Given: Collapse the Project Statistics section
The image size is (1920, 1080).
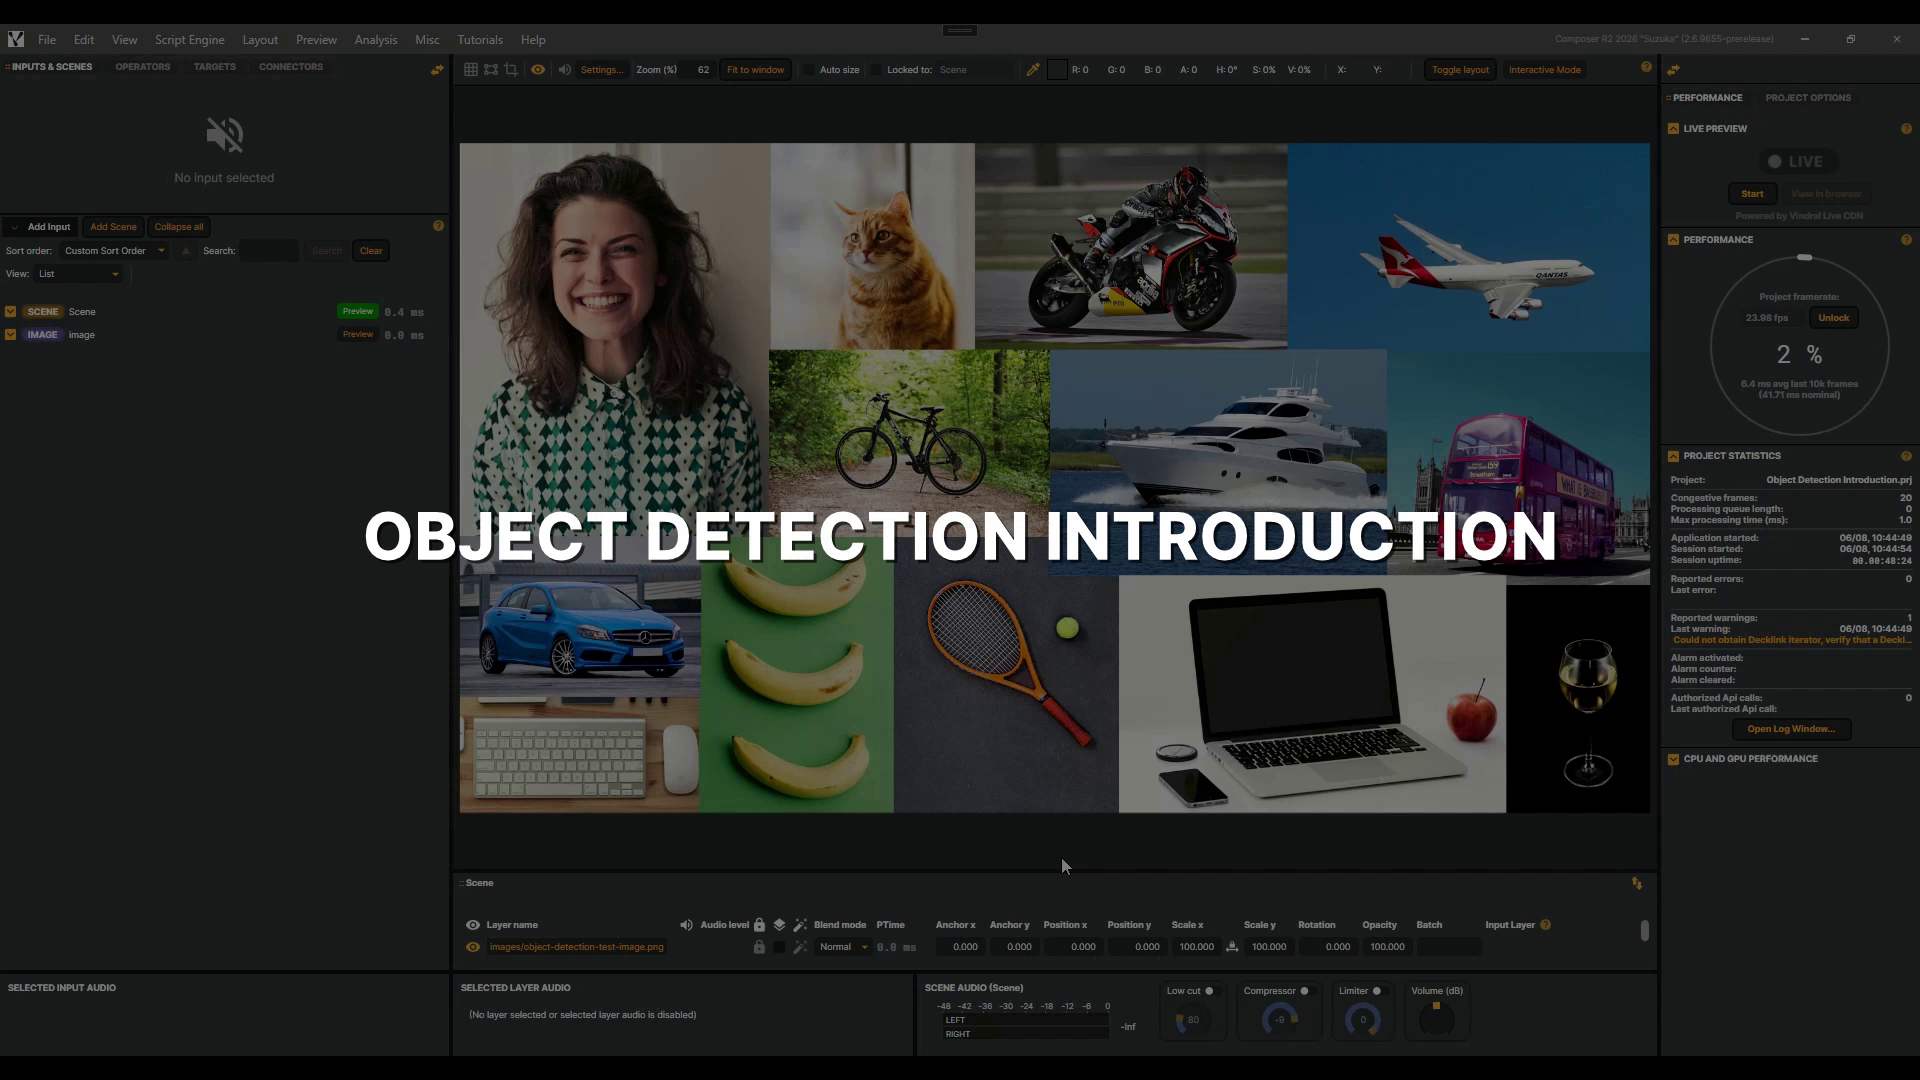Looking at the screenshot, I should tap(1673, 456).
